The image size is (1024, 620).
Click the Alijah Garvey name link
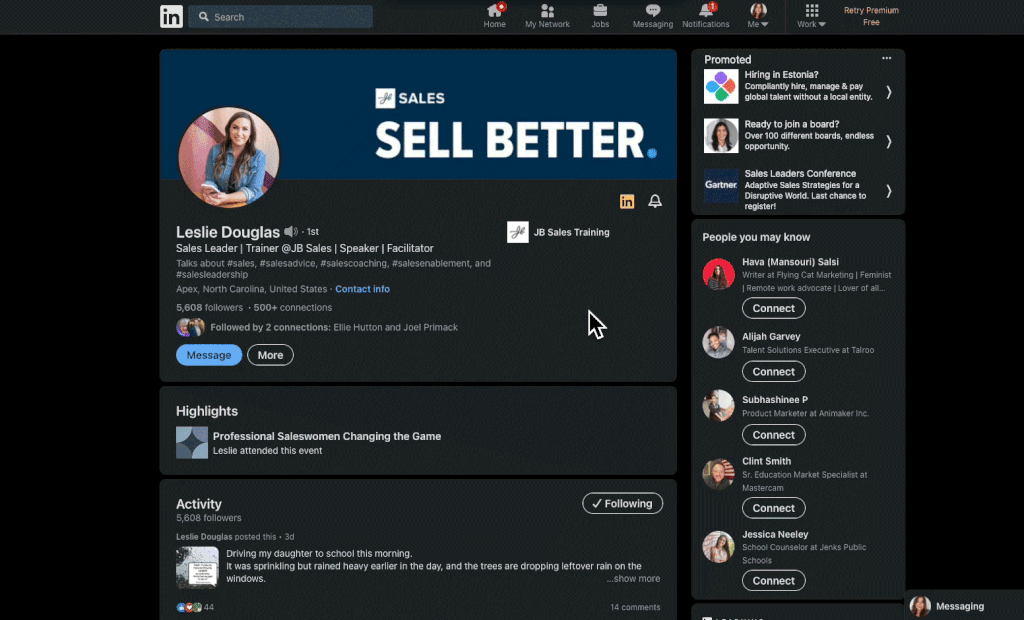tap(771, 336)
